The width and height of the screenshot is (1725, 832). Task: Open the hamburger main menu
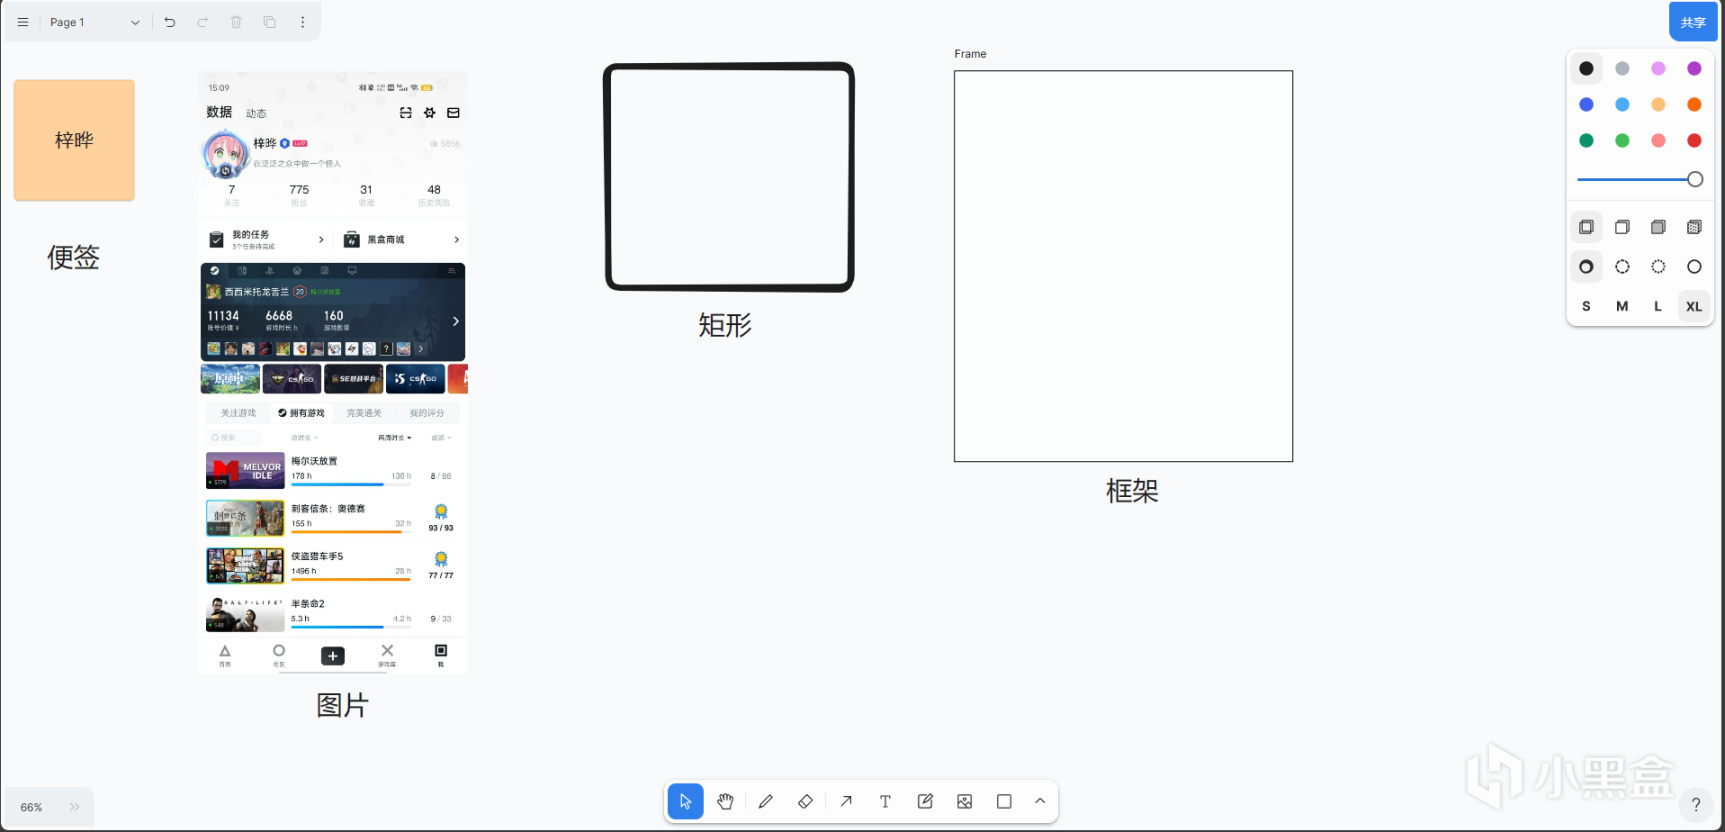(x=23, y=22)
